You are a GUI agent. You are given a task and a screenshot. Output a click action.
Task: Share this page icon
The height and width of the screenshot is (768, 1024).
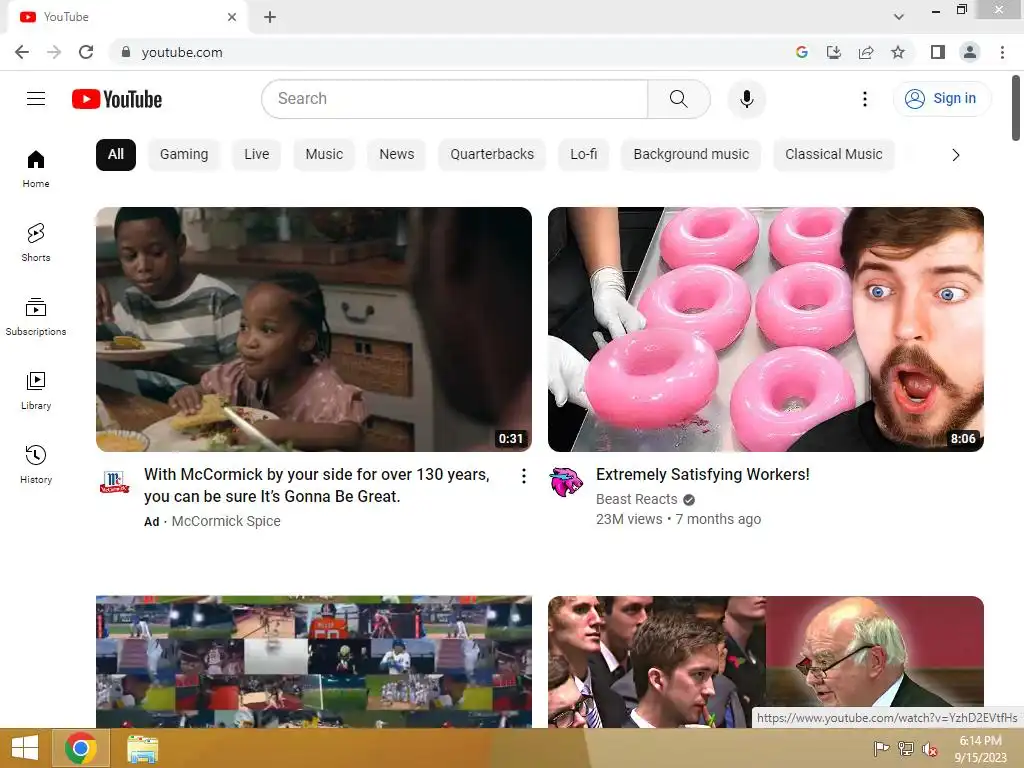click(866, 52)
